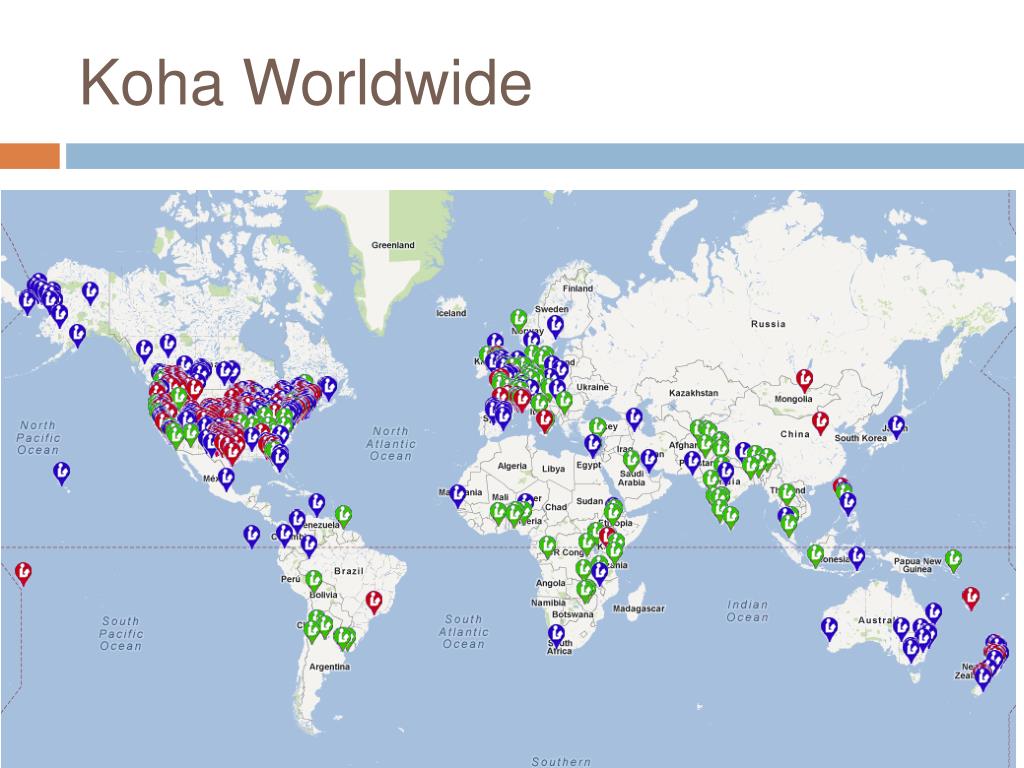Open the blue marker in Mexico
The image size is (1024, 768).
226,479
